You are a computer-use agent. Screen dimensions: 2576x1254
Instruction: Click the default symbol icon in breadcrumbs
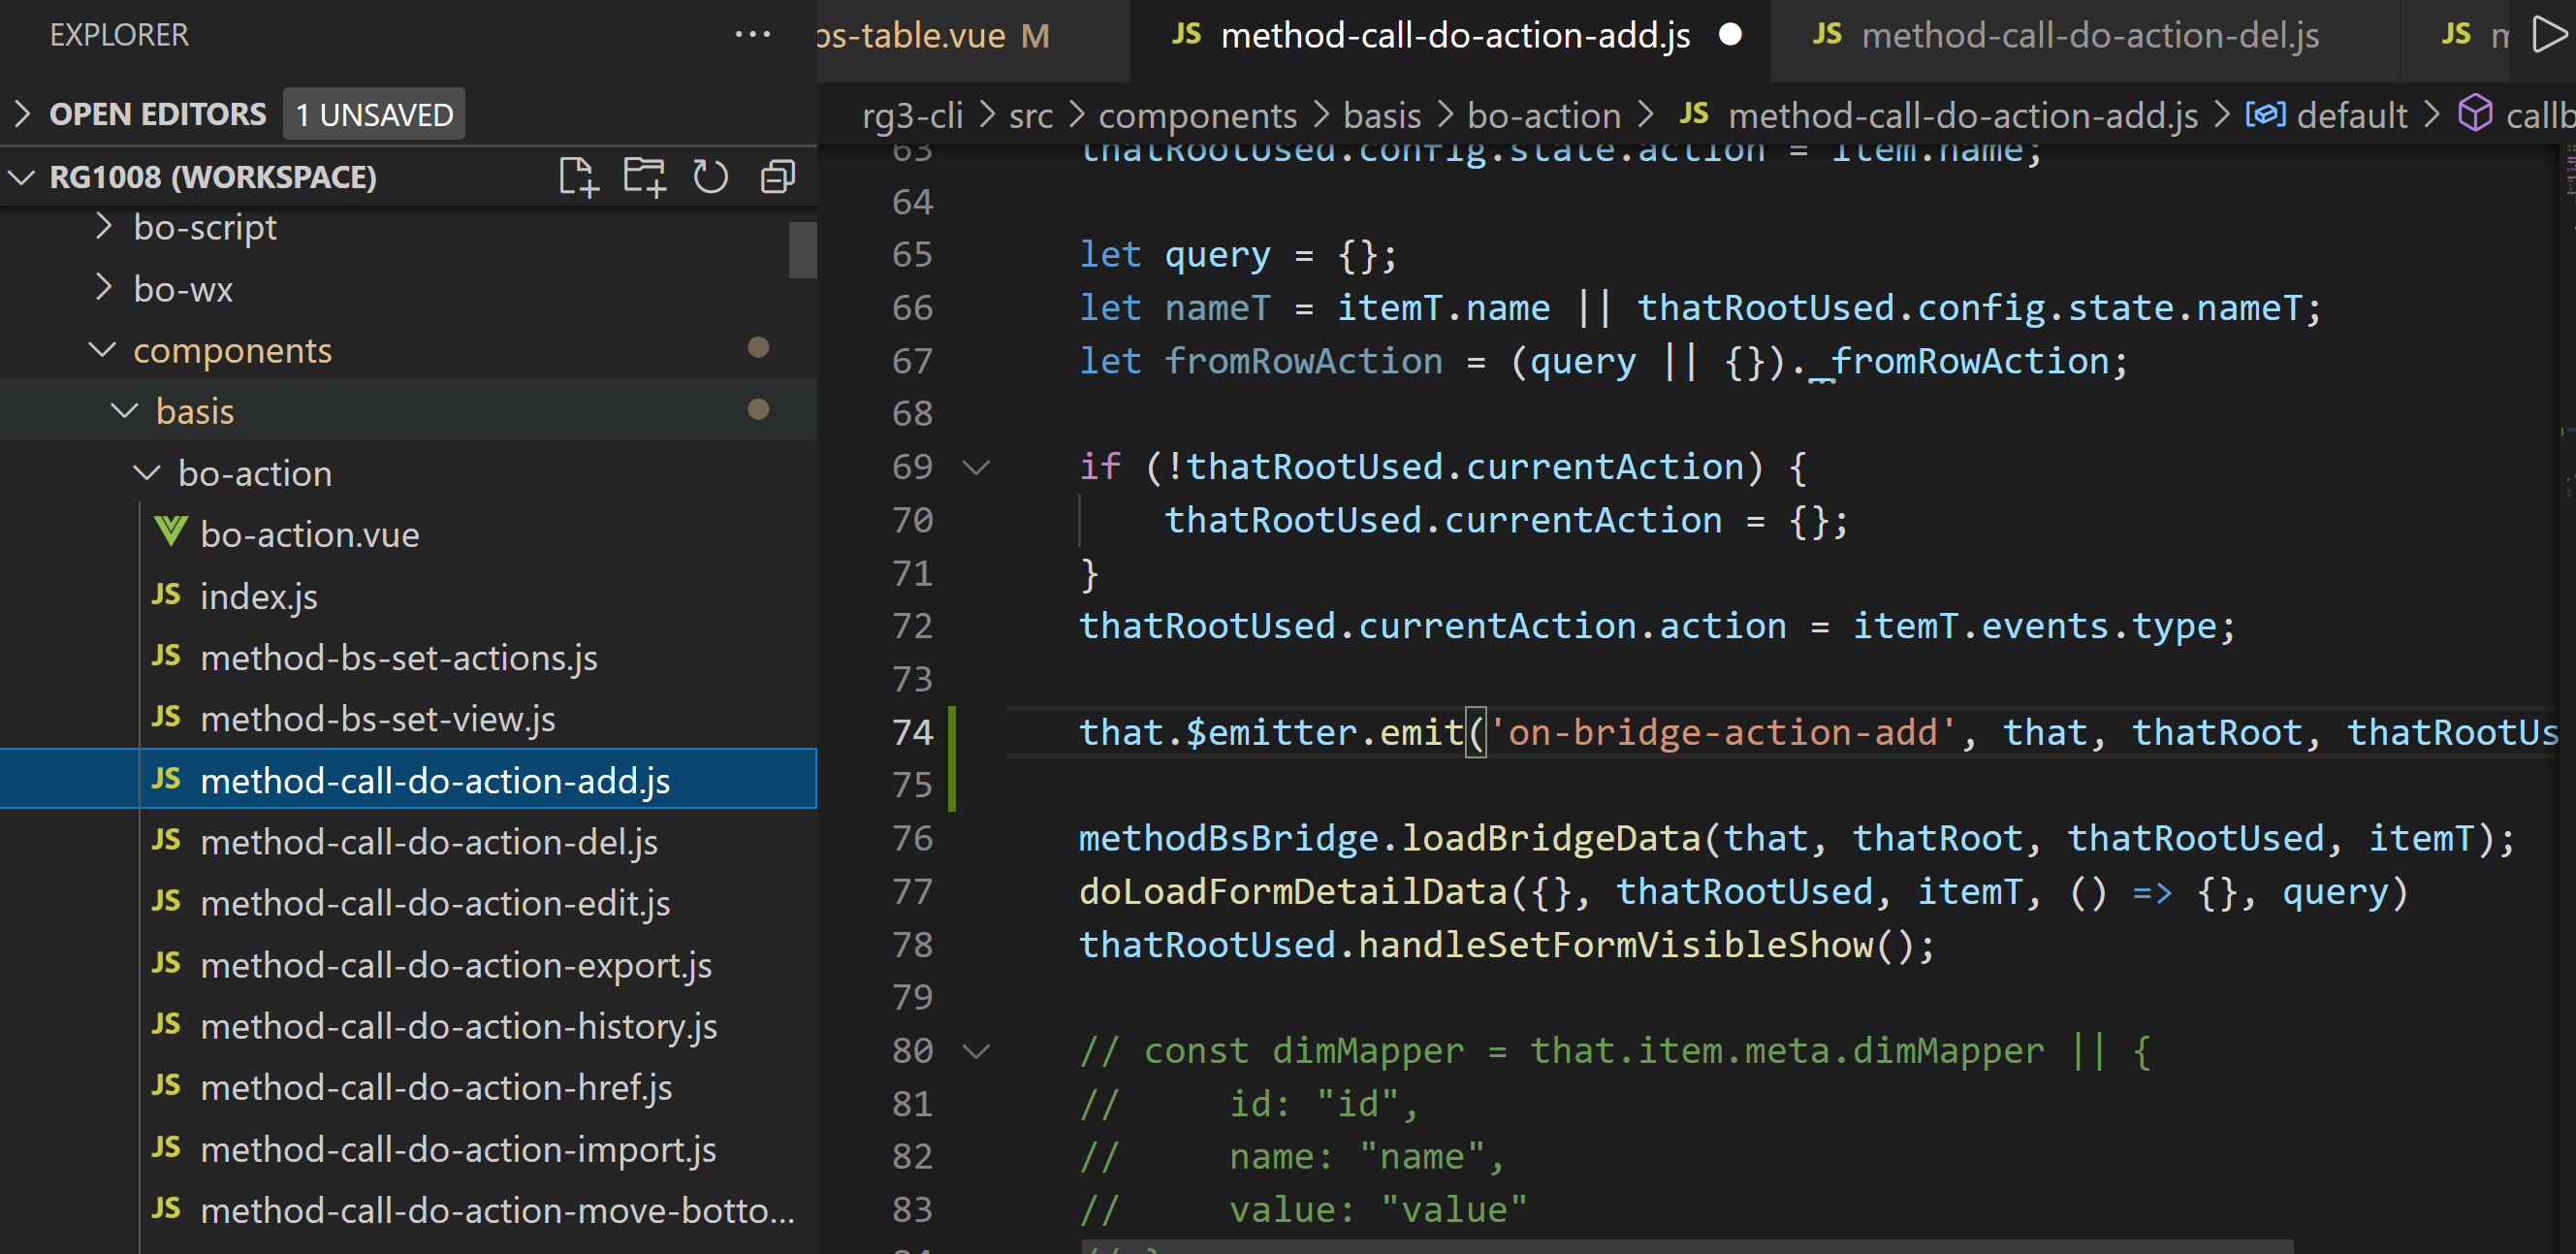pos(2265,115)
